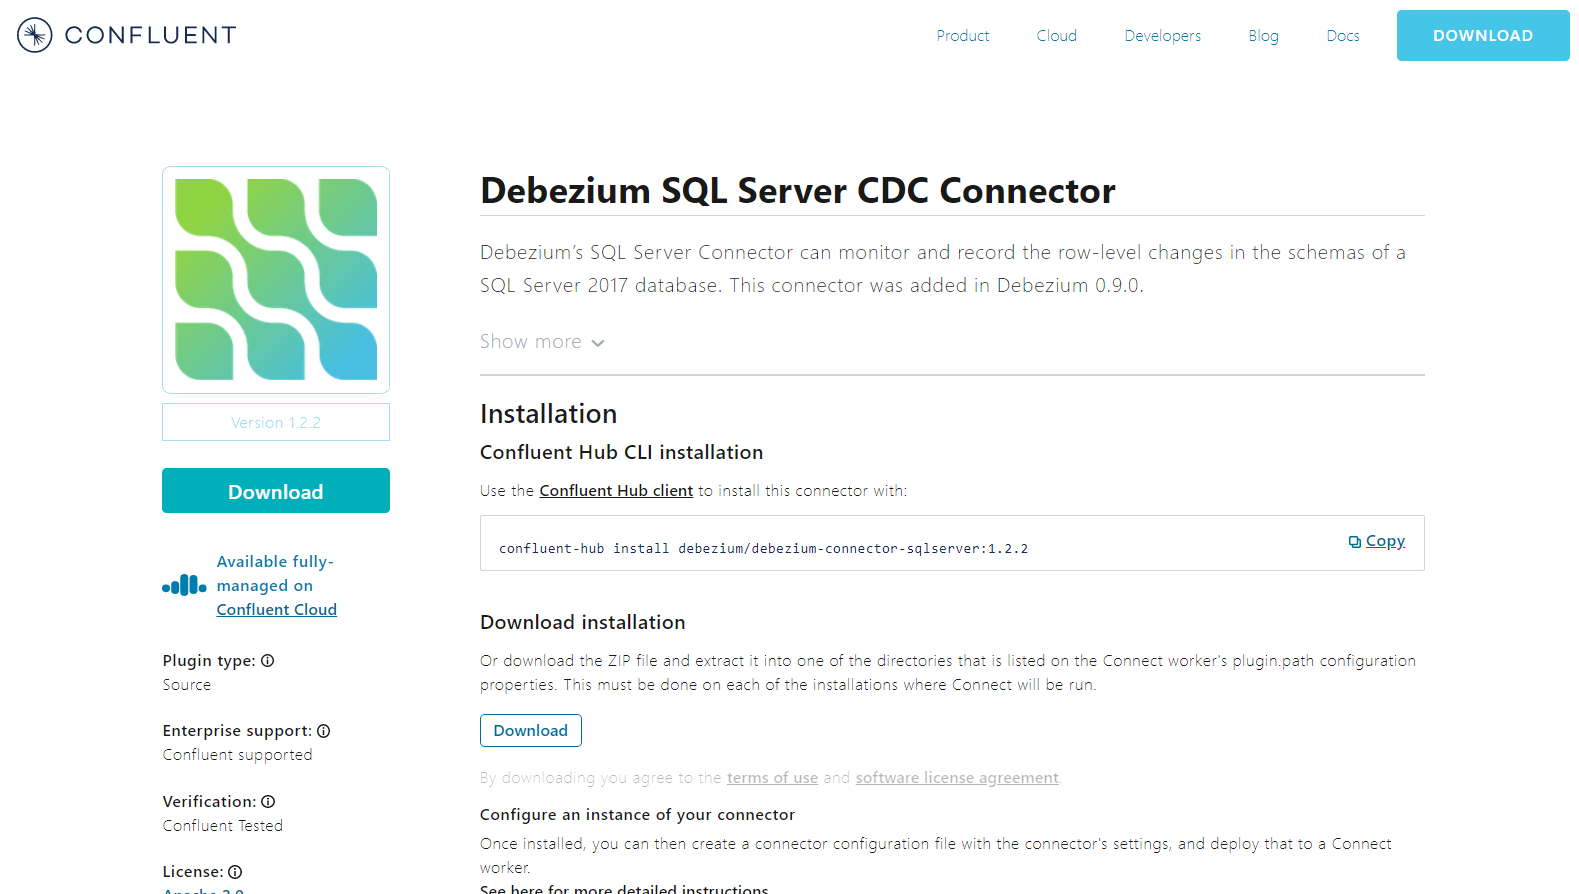Click the Confluent Cloud bars icon
Image resolution: width=1579 pixels, height=894 pixels.
[184, 585]
